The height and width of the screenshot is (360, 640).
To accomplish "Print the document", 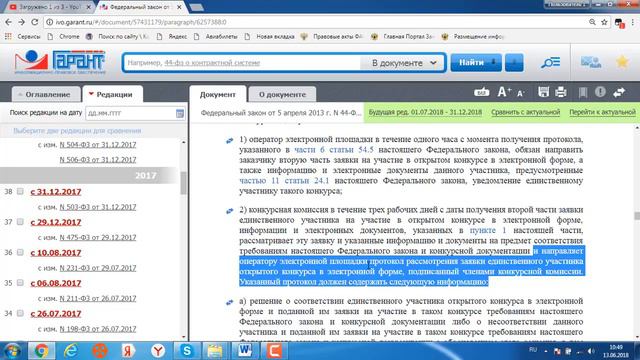I will tap(561, 92).
